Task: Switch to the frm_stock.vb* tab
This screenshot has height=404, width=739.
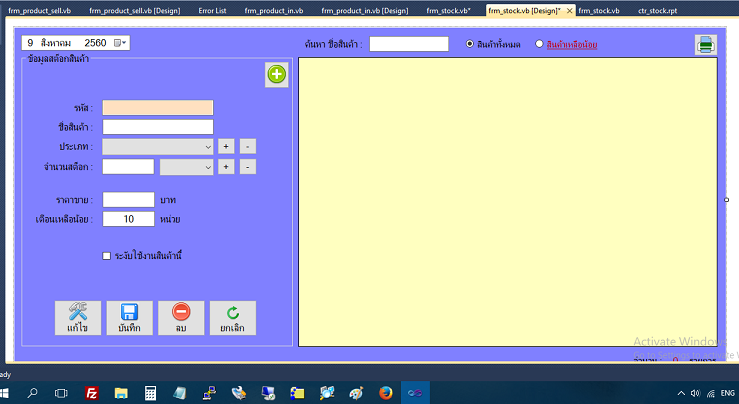Action: (448, 10)
